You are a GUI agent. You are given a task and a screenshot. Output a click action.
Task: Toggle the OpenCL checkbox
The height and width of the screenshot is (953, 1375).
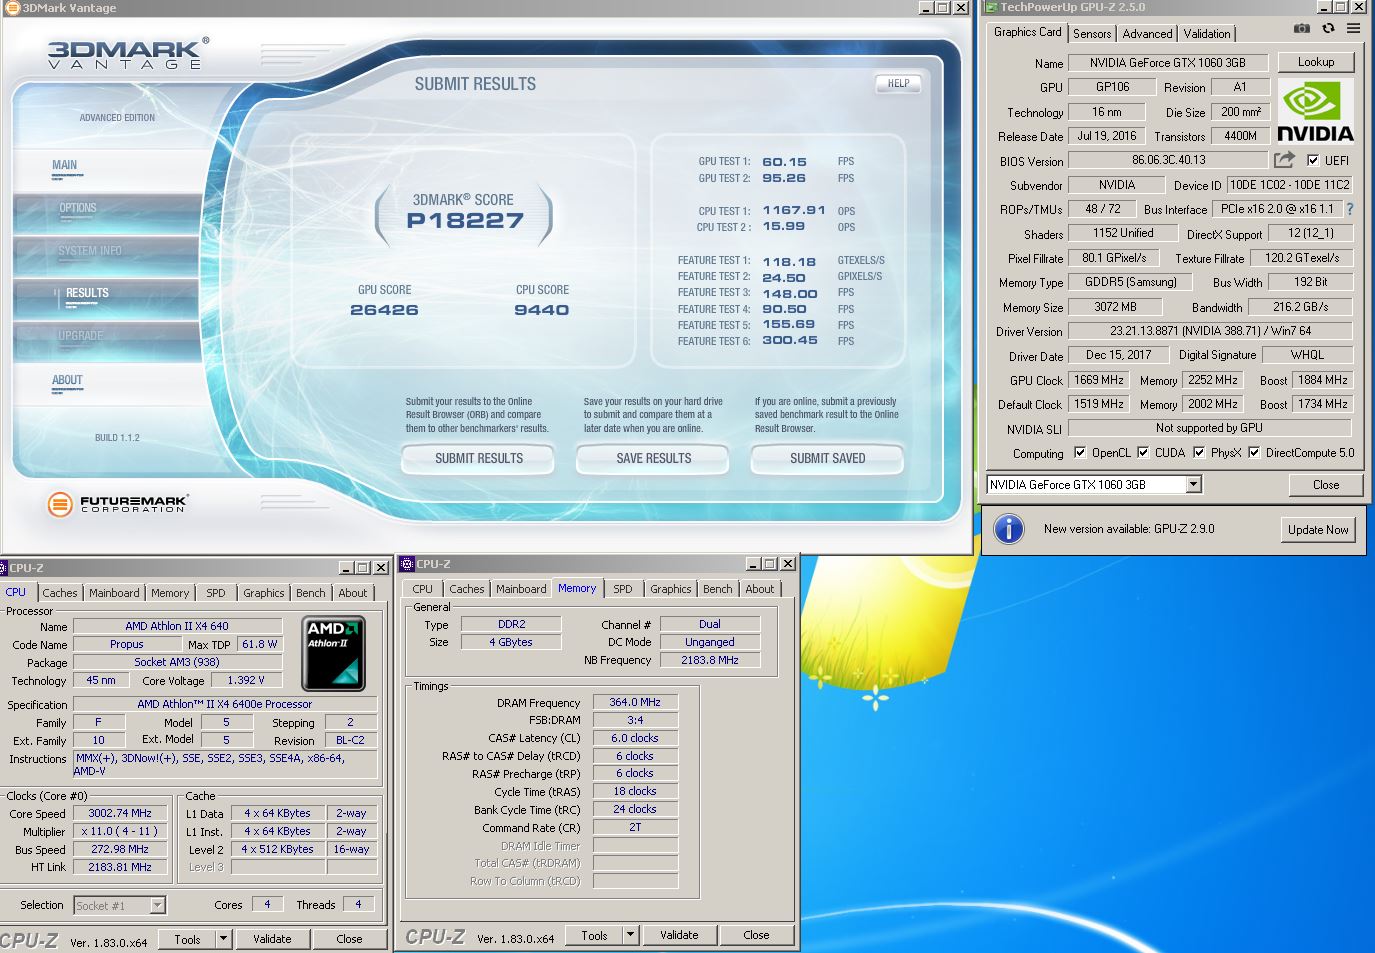[x=1079, y=452]
